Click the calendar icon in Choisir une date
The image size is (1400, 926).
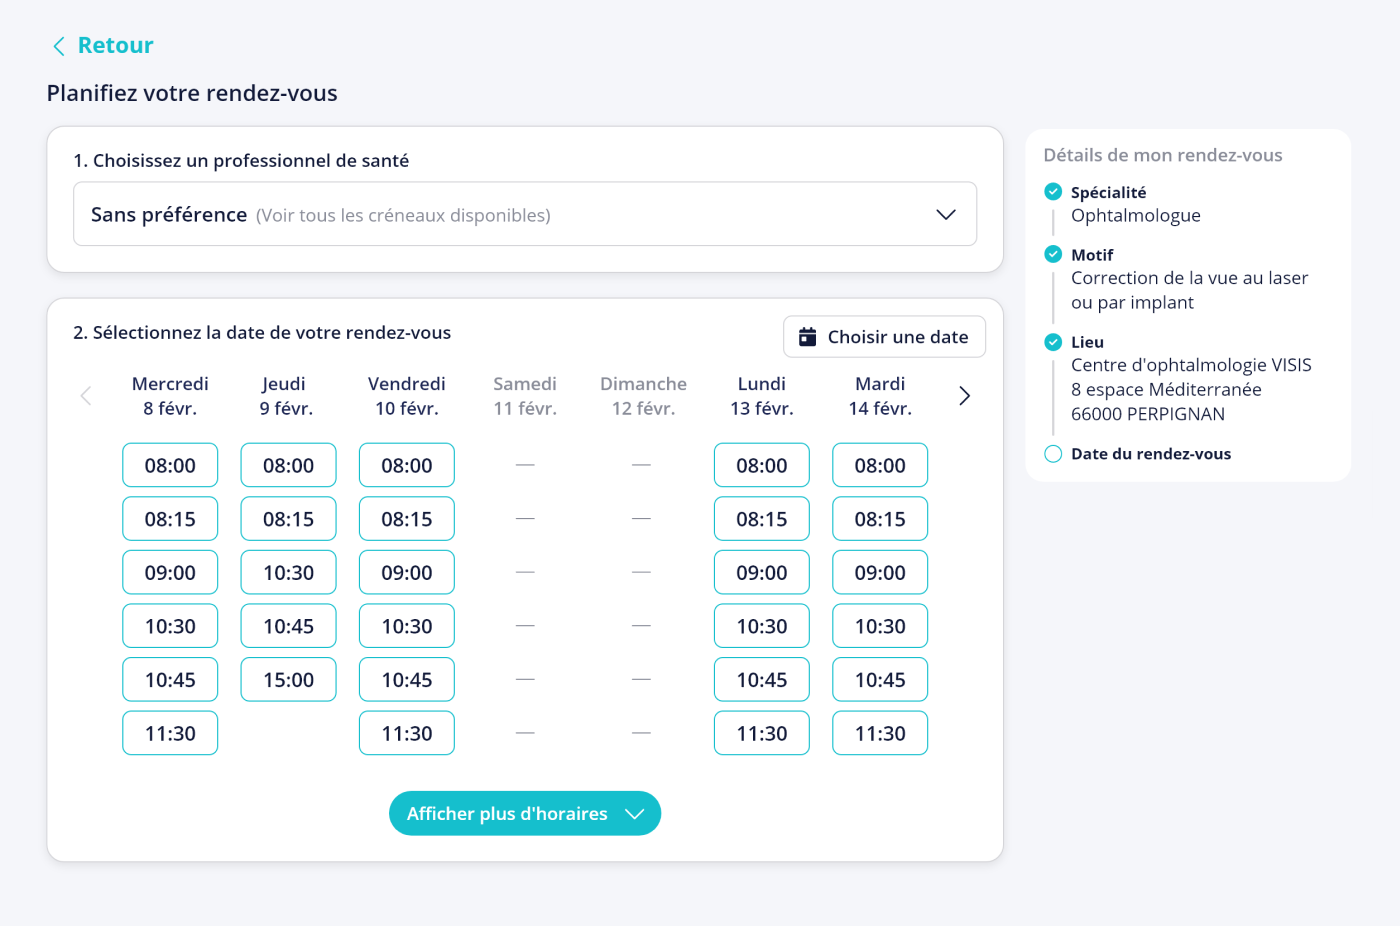pos(808,337)
